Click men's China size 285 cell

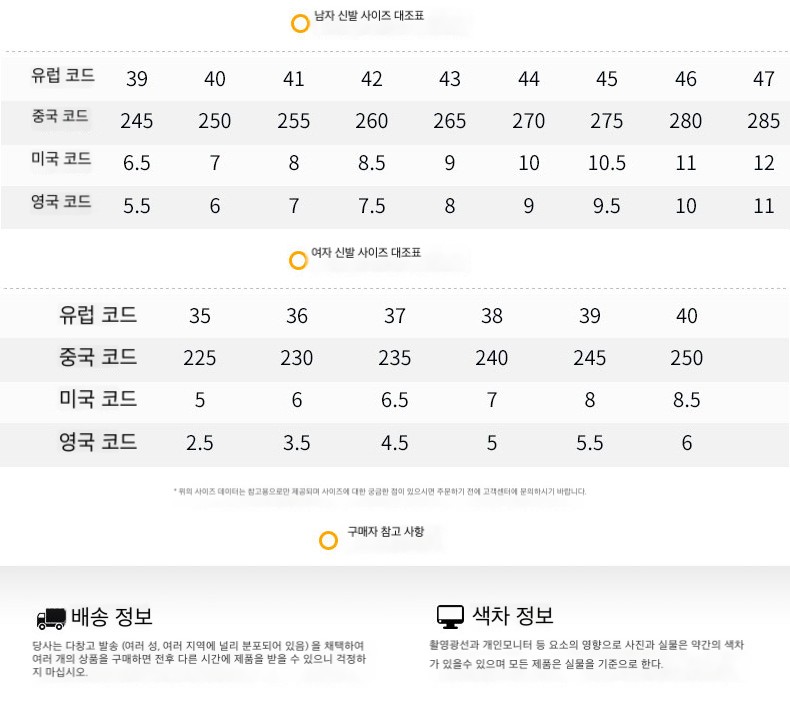pos(764,121)
